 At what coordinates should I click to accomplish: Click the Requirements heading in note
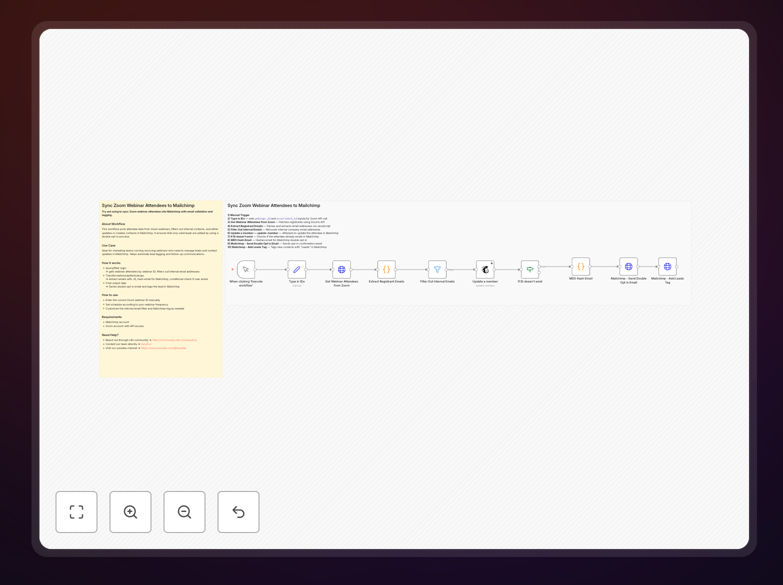[x=112, y=317]
